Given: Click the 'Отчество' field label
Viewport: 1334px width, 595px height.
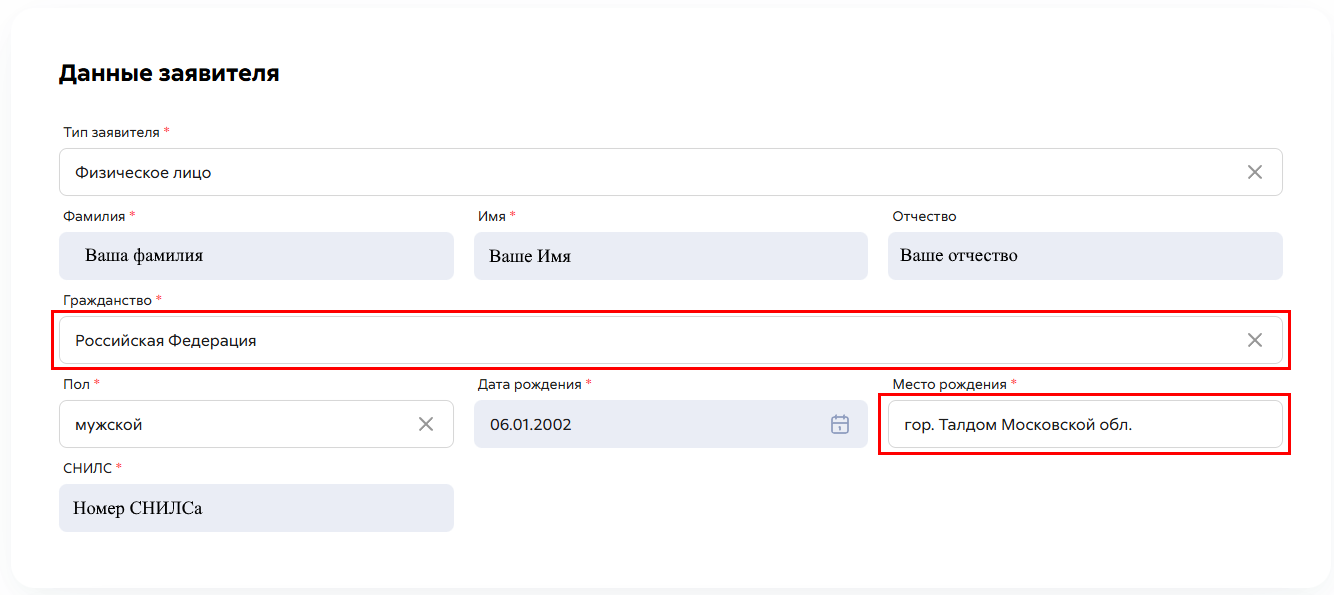Looking at the screenshot, I should (924, 216).
